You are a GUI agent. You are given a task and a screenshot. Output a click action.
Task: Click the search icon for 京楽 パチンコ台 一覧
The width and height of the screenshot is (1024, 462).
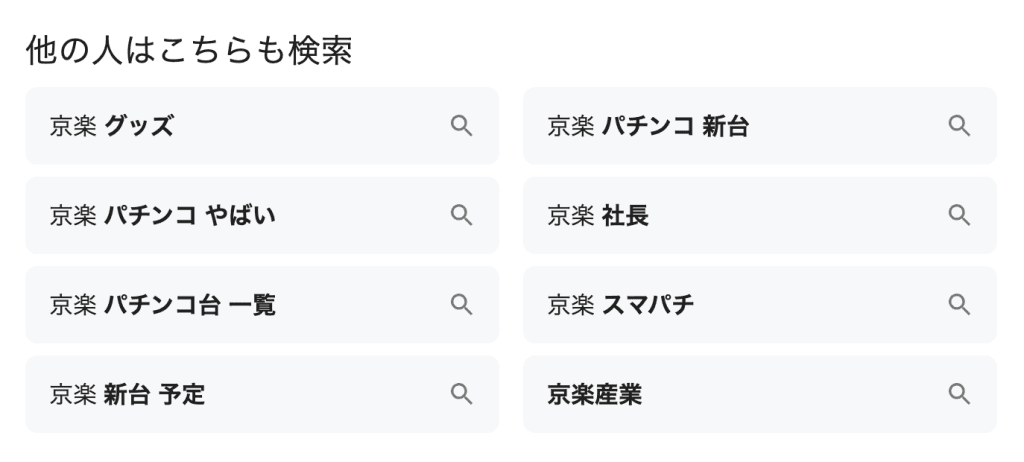(x=461, y=305)
